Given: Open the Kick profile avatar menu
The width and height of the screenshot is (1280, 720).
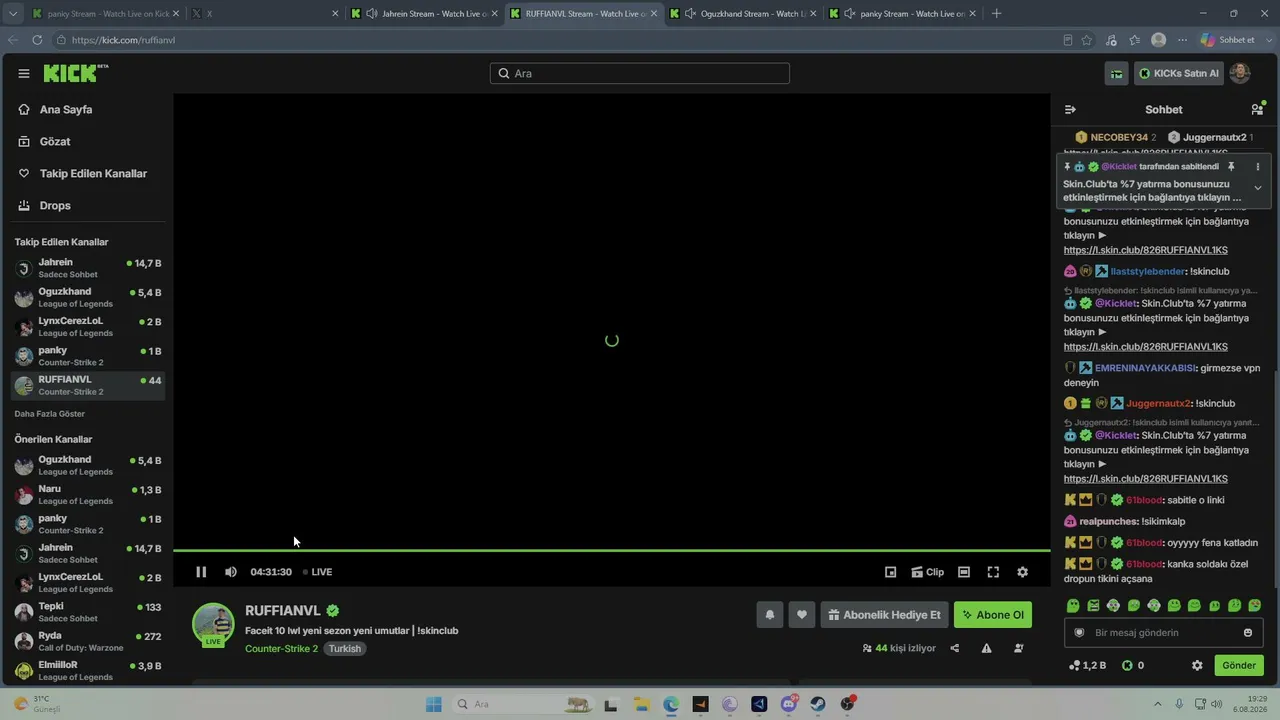Looking at the screenshot, I should point(1240,73).
